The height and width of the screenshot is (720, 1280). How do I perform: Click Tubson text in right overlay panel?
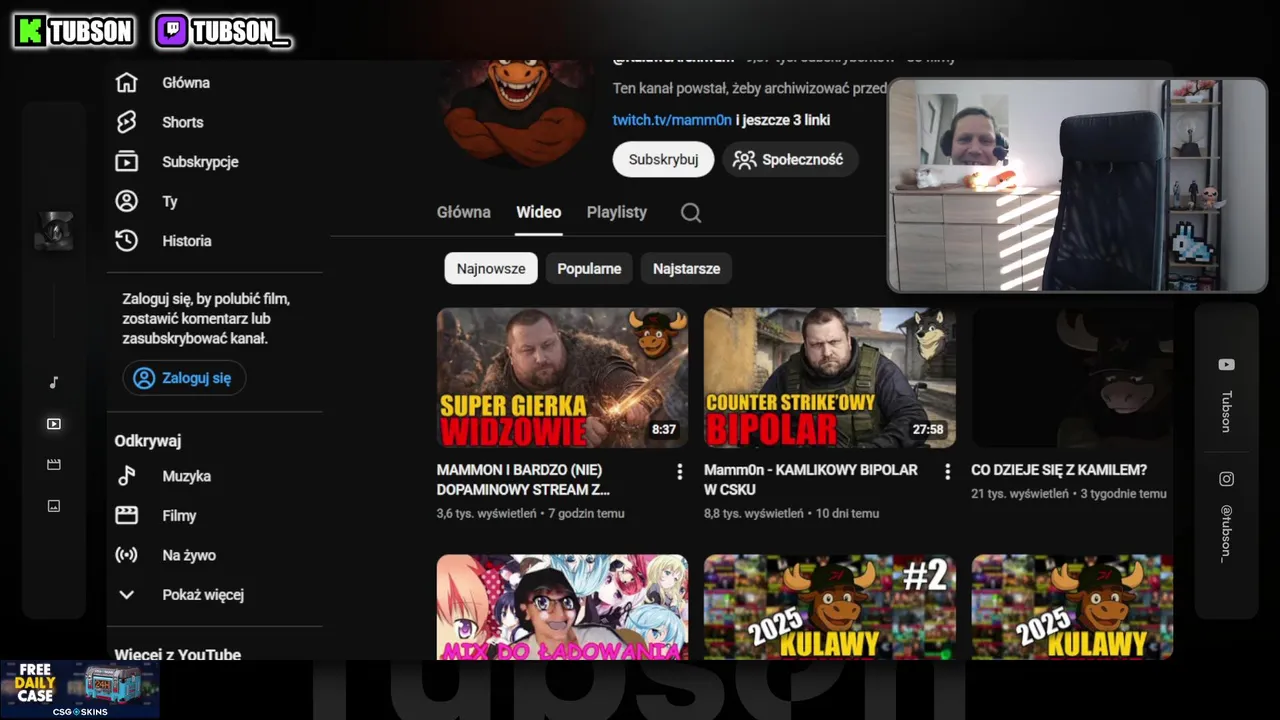[1226, 411]
